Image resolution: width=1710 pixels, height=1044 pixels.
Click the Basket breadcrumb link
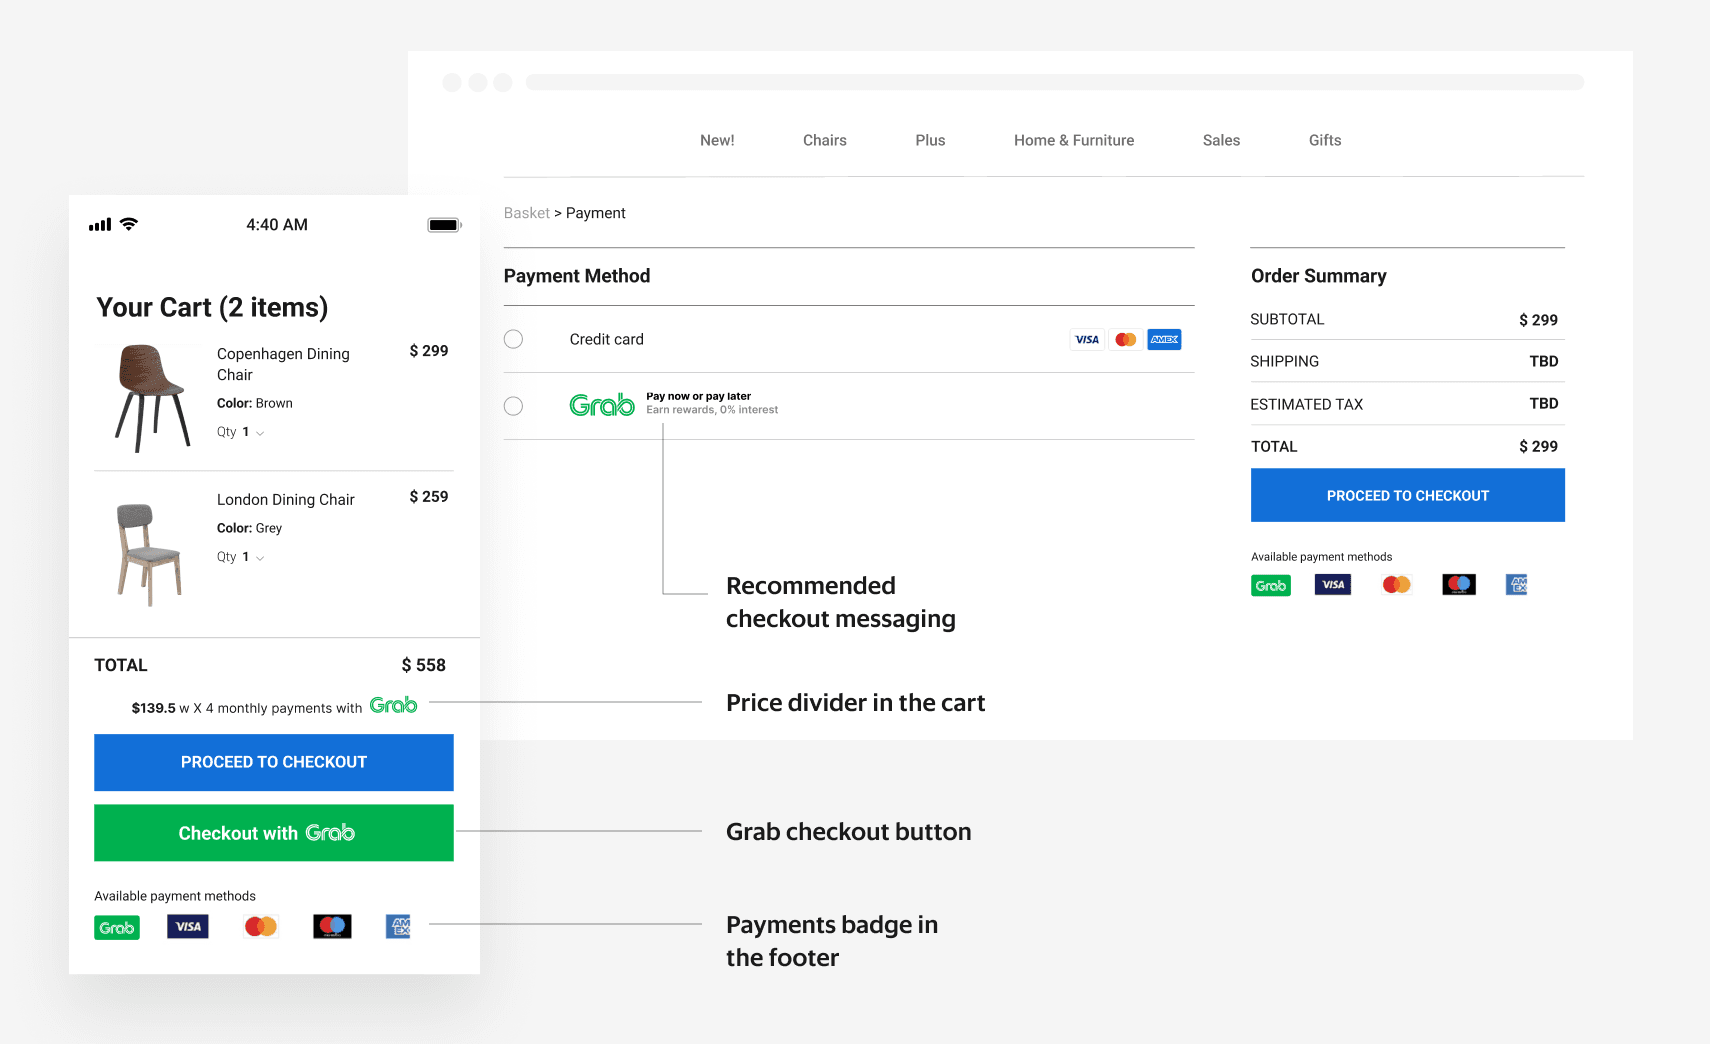pyautogui.click(x=526, y=213)
